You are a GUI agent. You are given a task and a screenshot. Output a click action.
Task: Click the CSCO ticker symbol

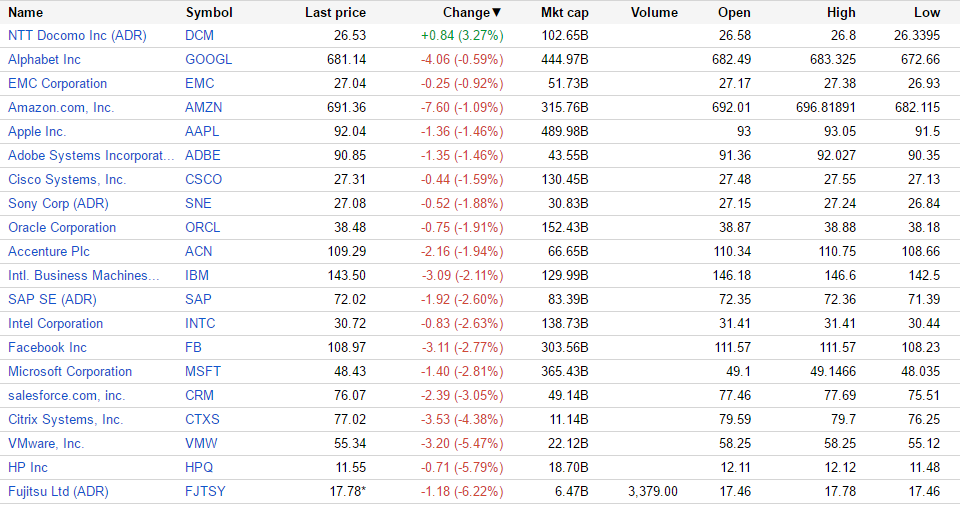[x=204, y=179]
